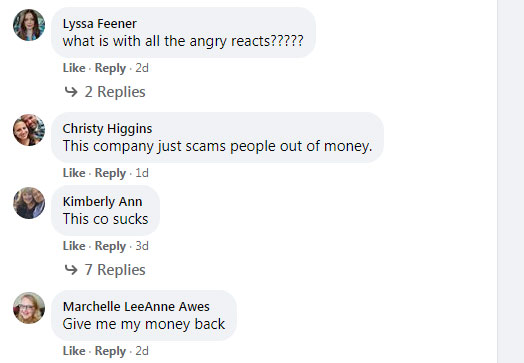This screenshot has width=524, height=363.
Task: Expand 7 Replies under Kimberly Ann's comment
Action: (x=115, y=269)
